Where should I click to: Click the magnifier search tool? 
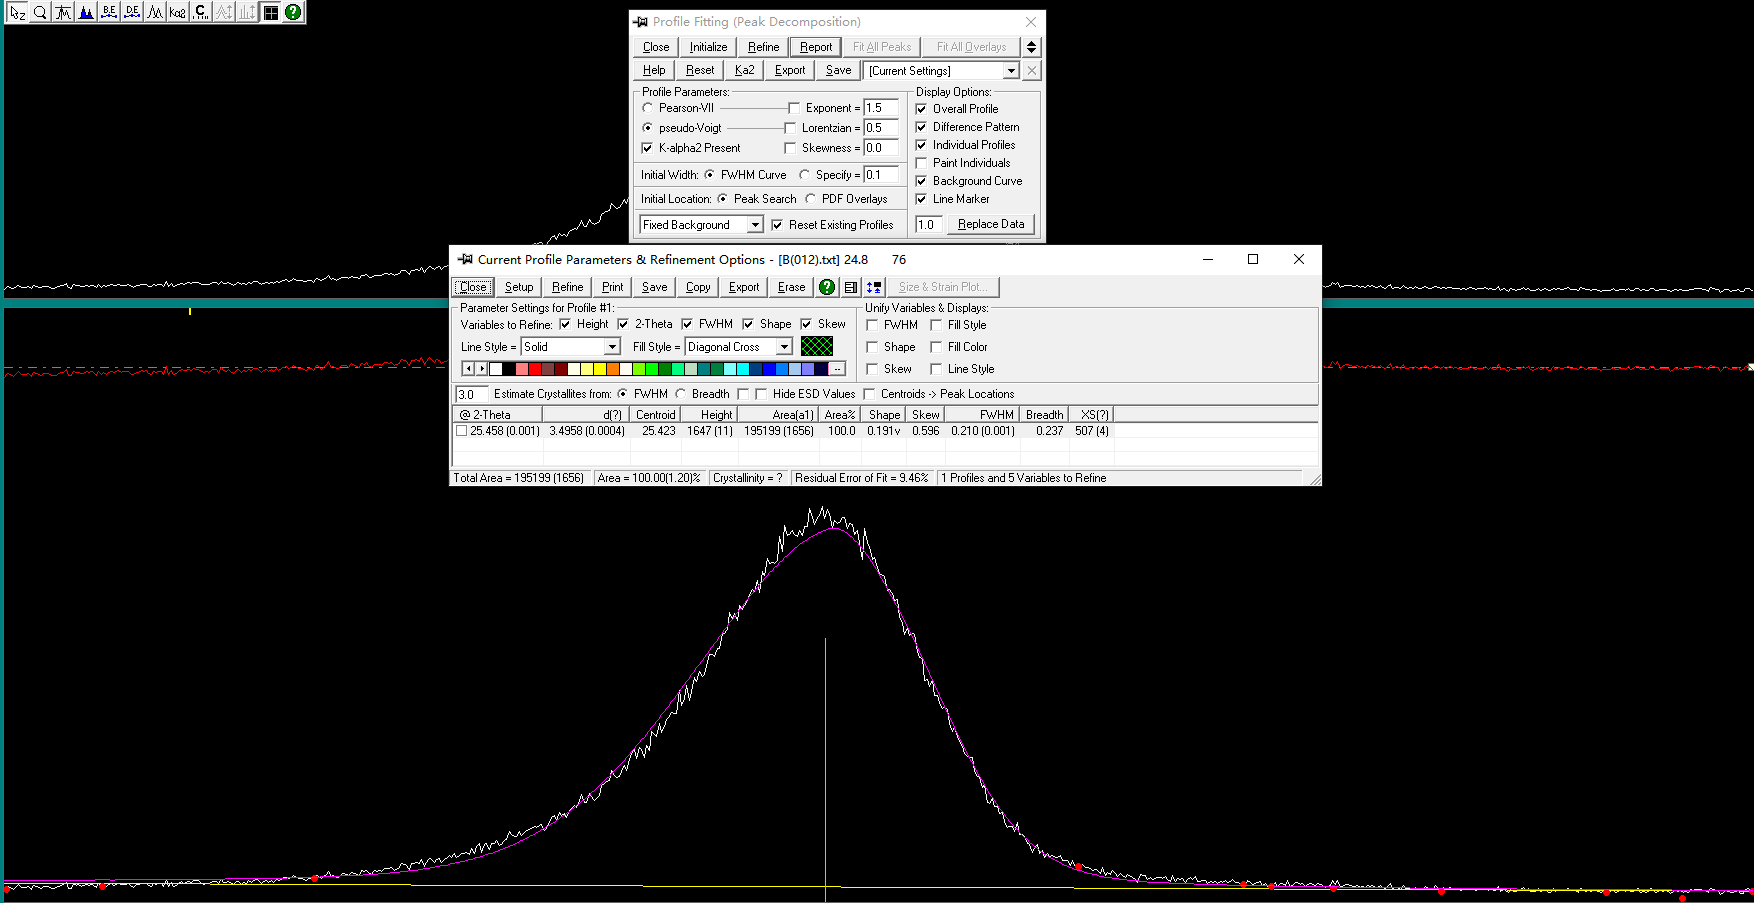40,12
